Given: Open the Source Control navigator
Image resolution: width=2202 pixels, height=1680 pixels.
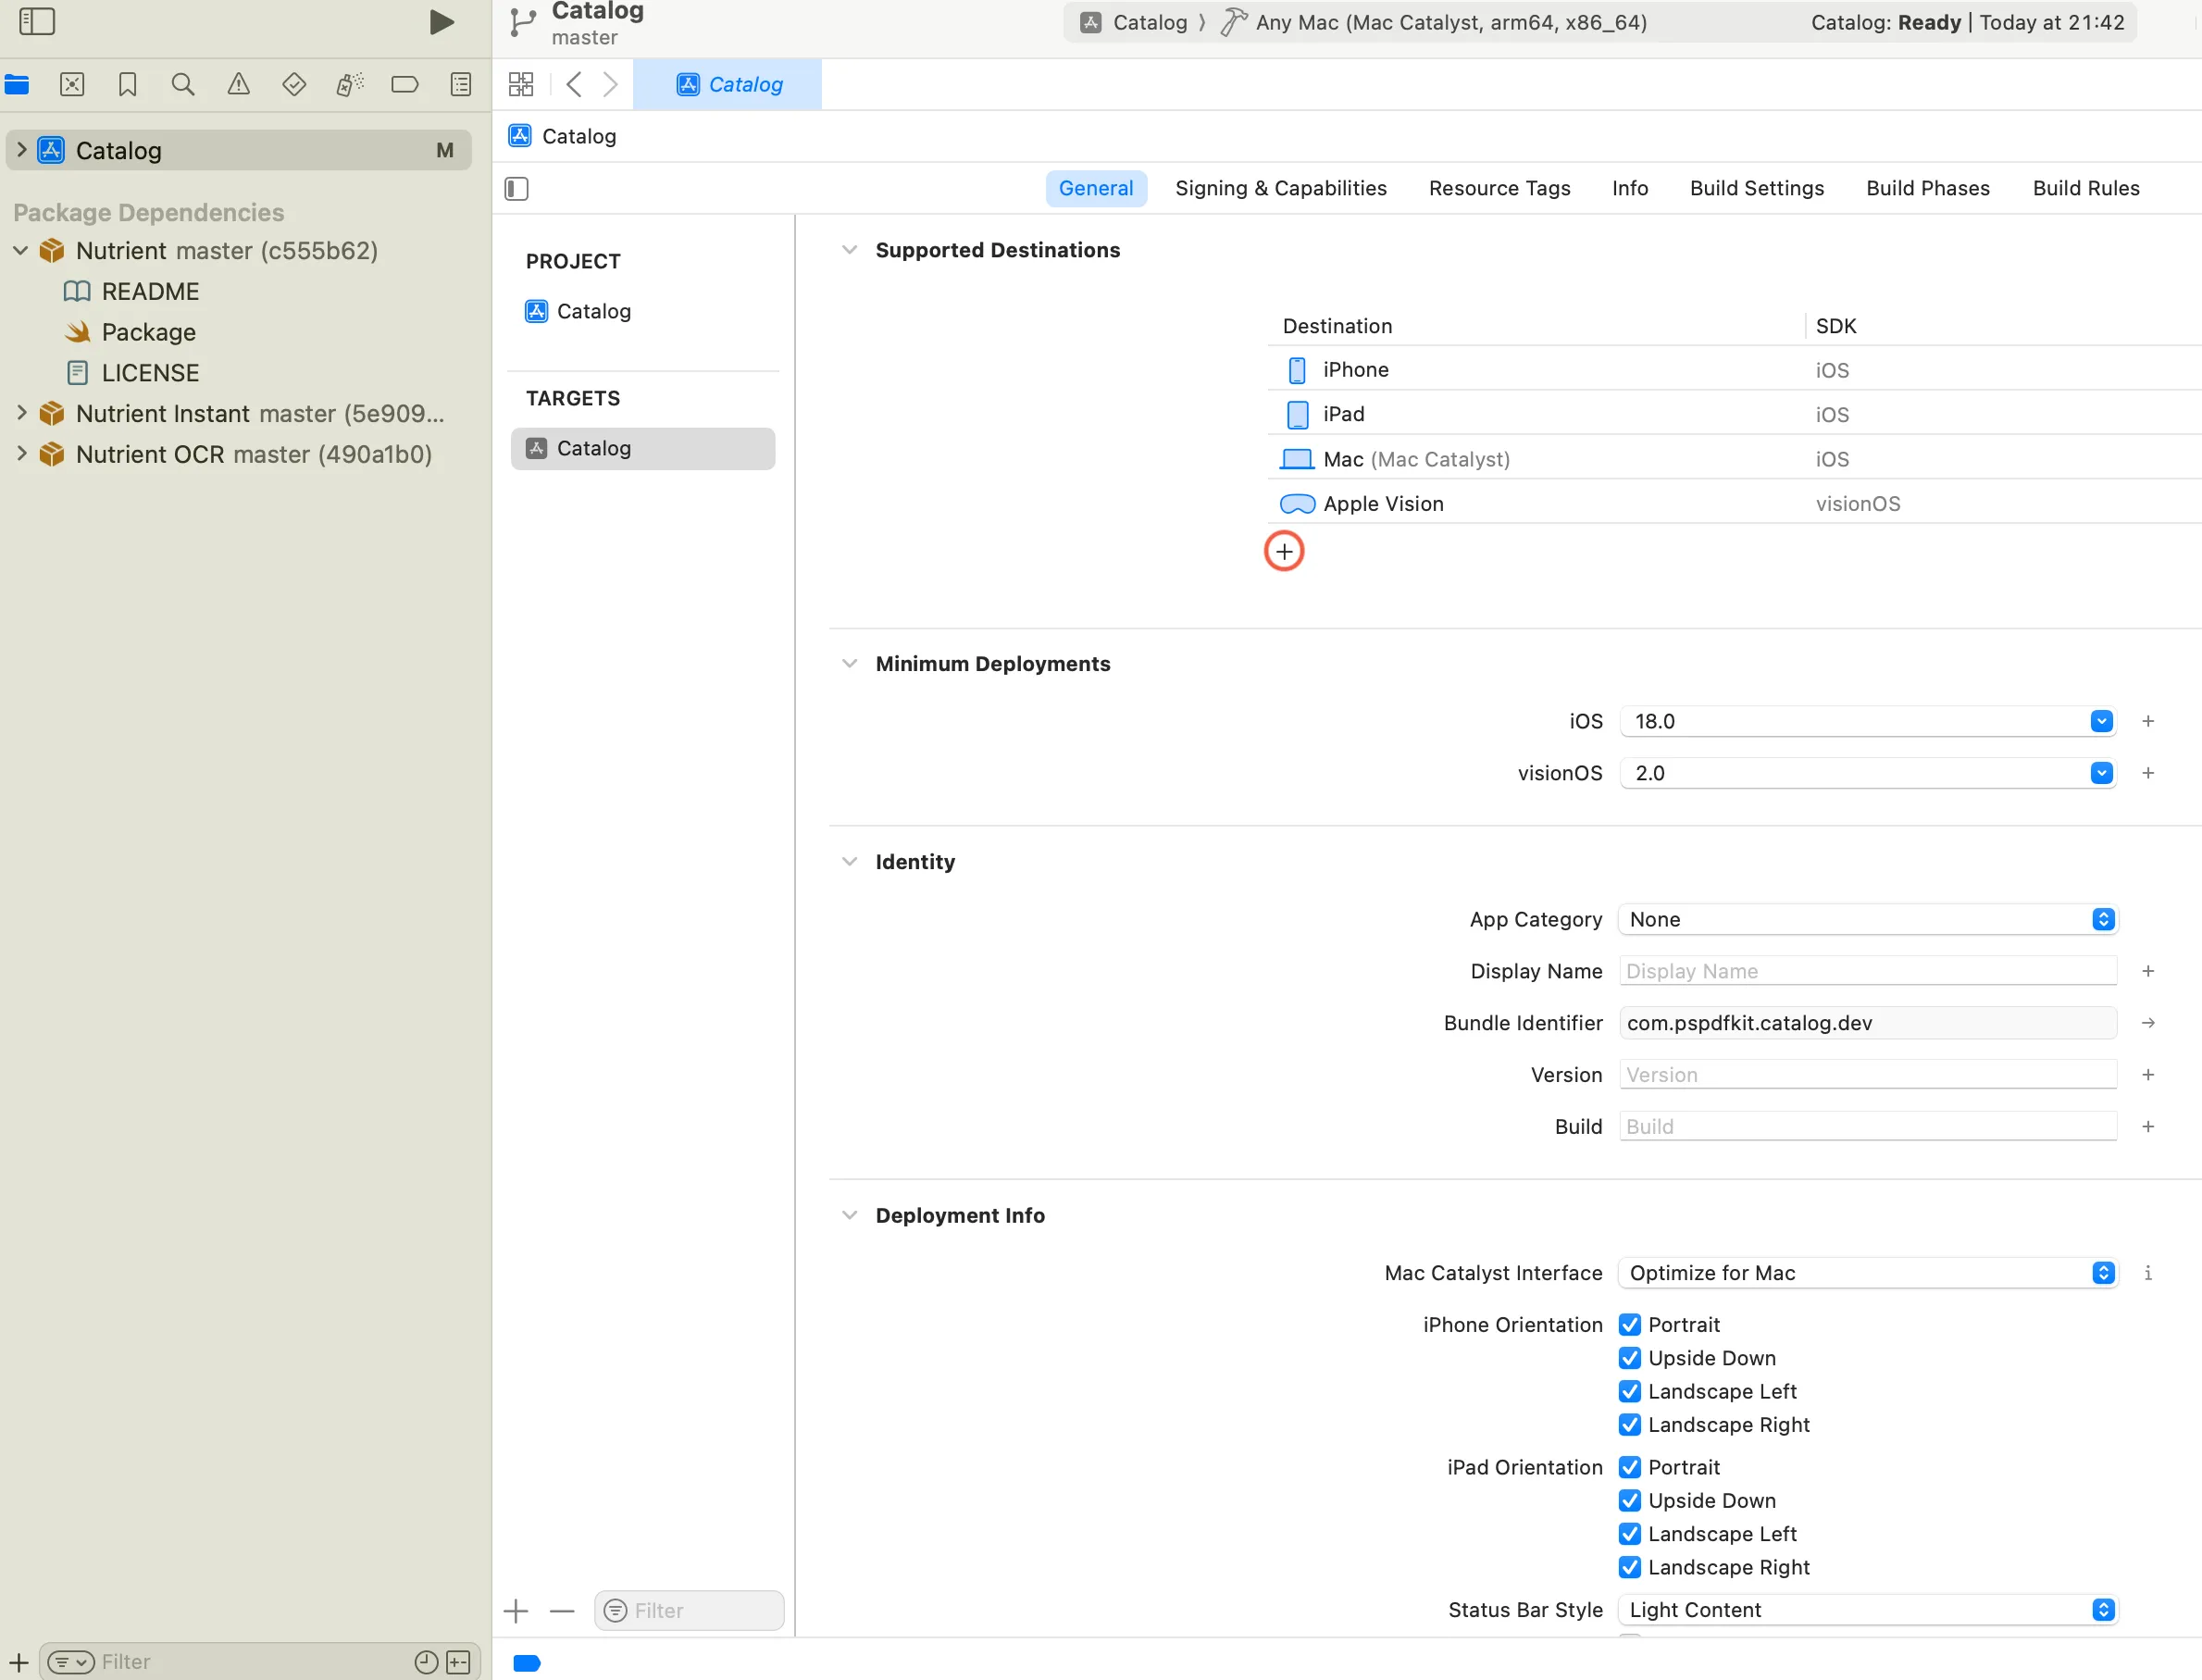Looking at the screenshot, I should [x=72, y=85].
